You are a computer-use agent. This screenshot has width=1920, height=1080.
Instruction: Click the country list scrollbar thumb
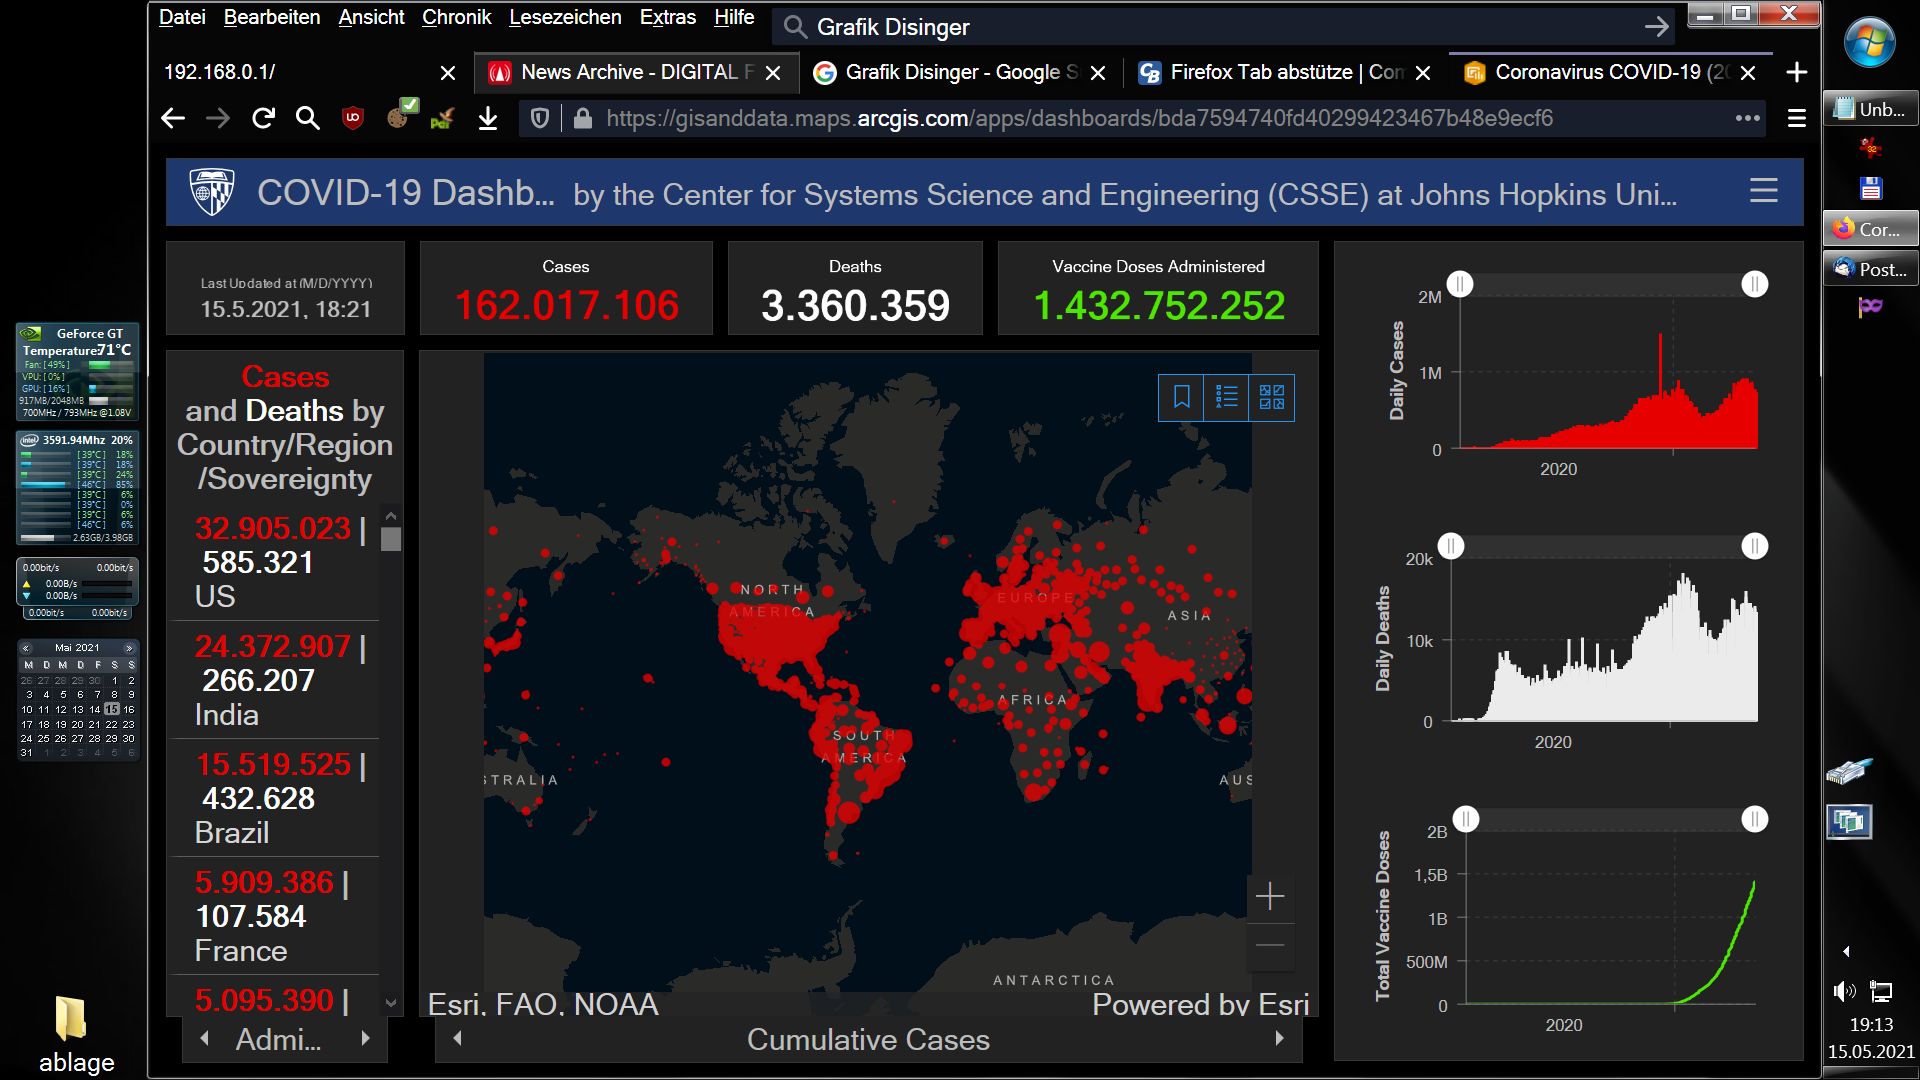click(x=391, y=539)
